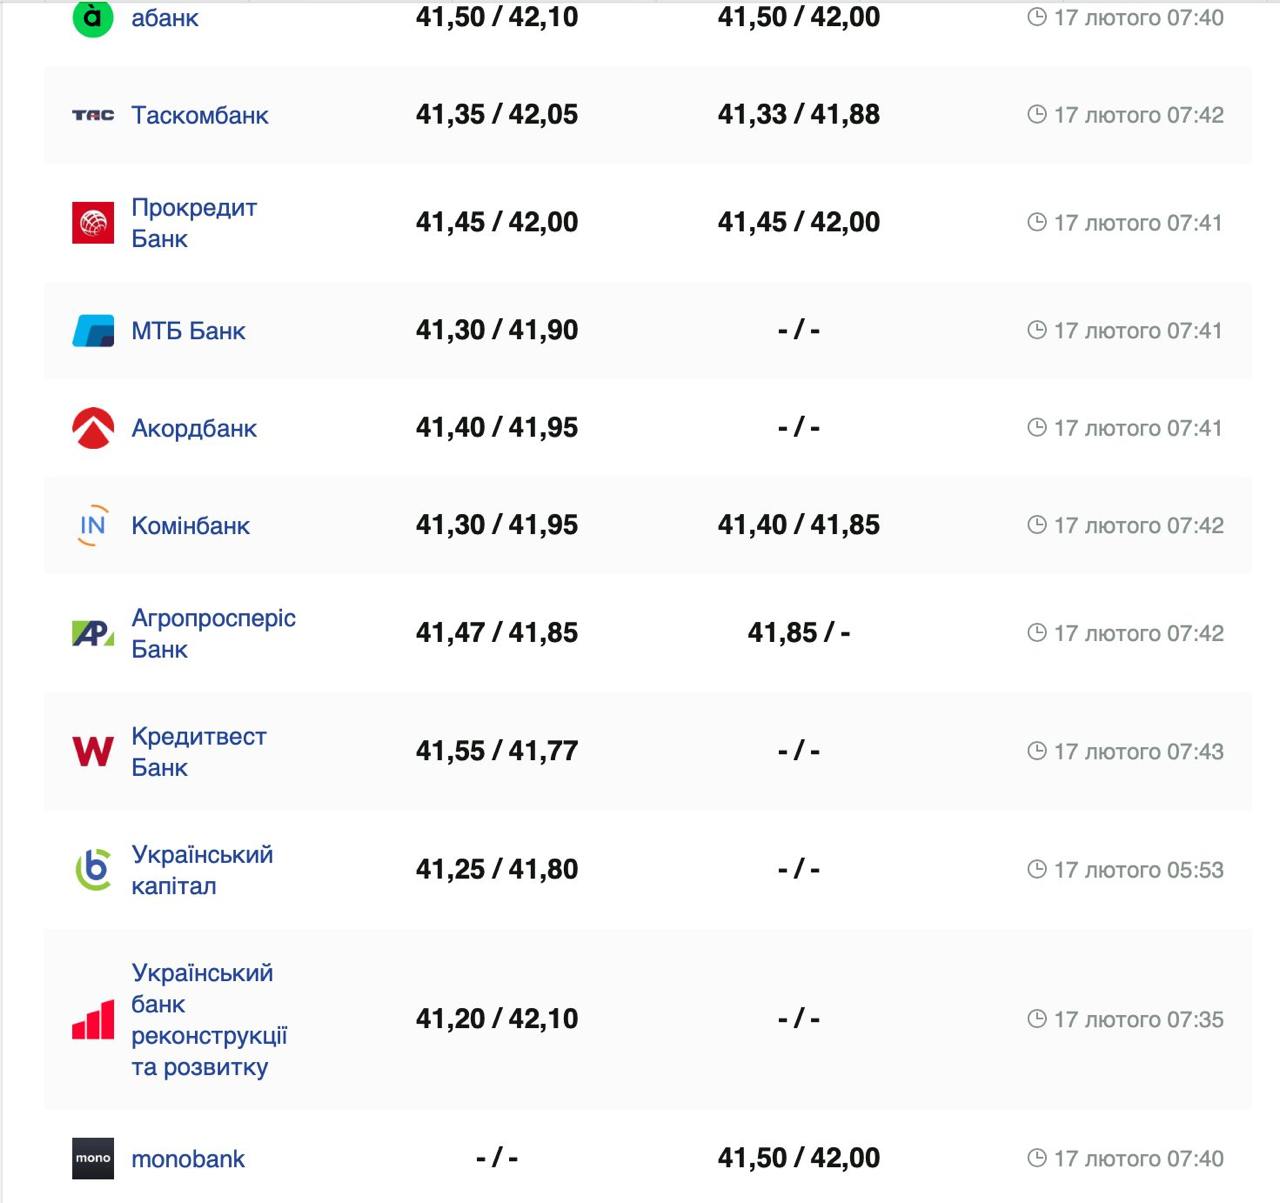Click the red Akordbank triangle logo

point(93,428)
